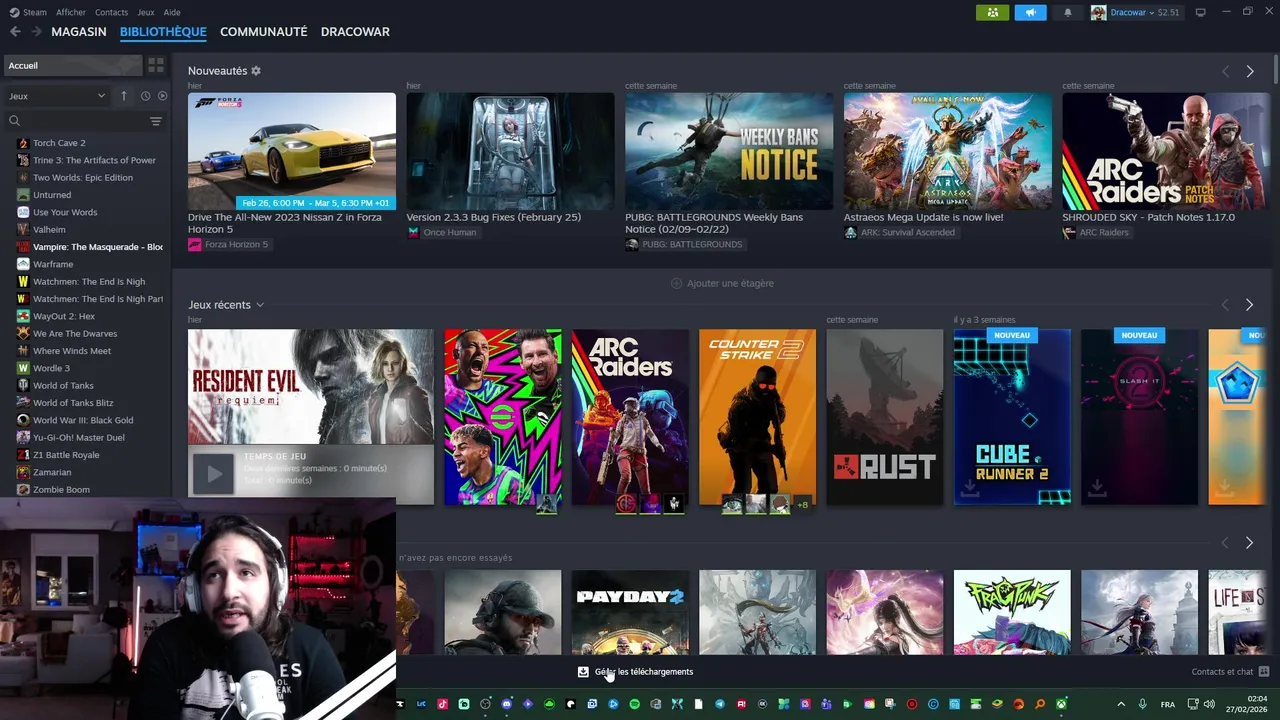Select the Cube Runner 2 game cover

(1012, 417)
